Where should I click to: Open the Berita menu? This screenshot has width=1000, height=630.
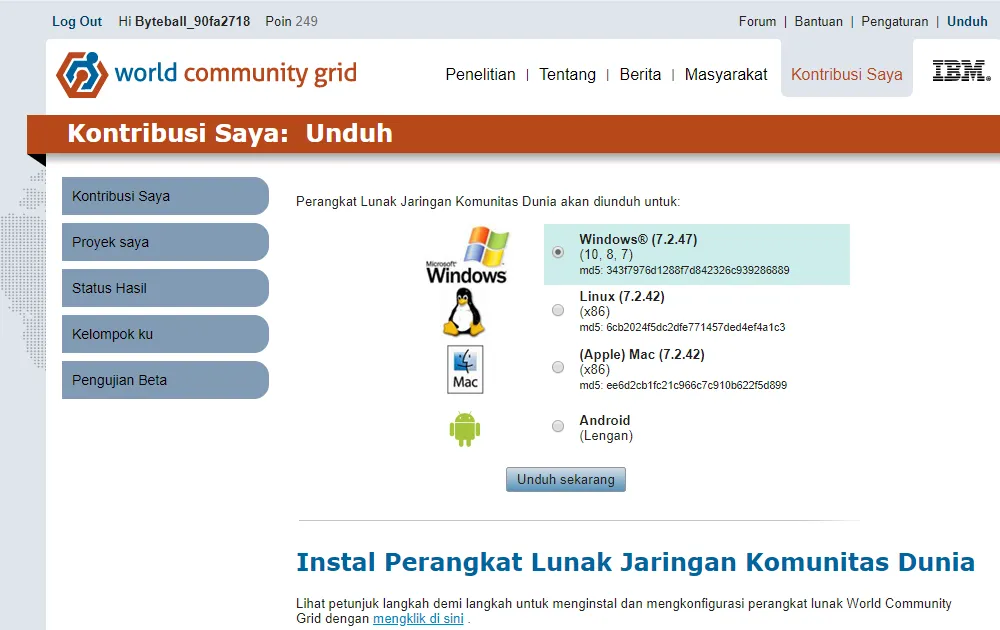click(640, 75)
